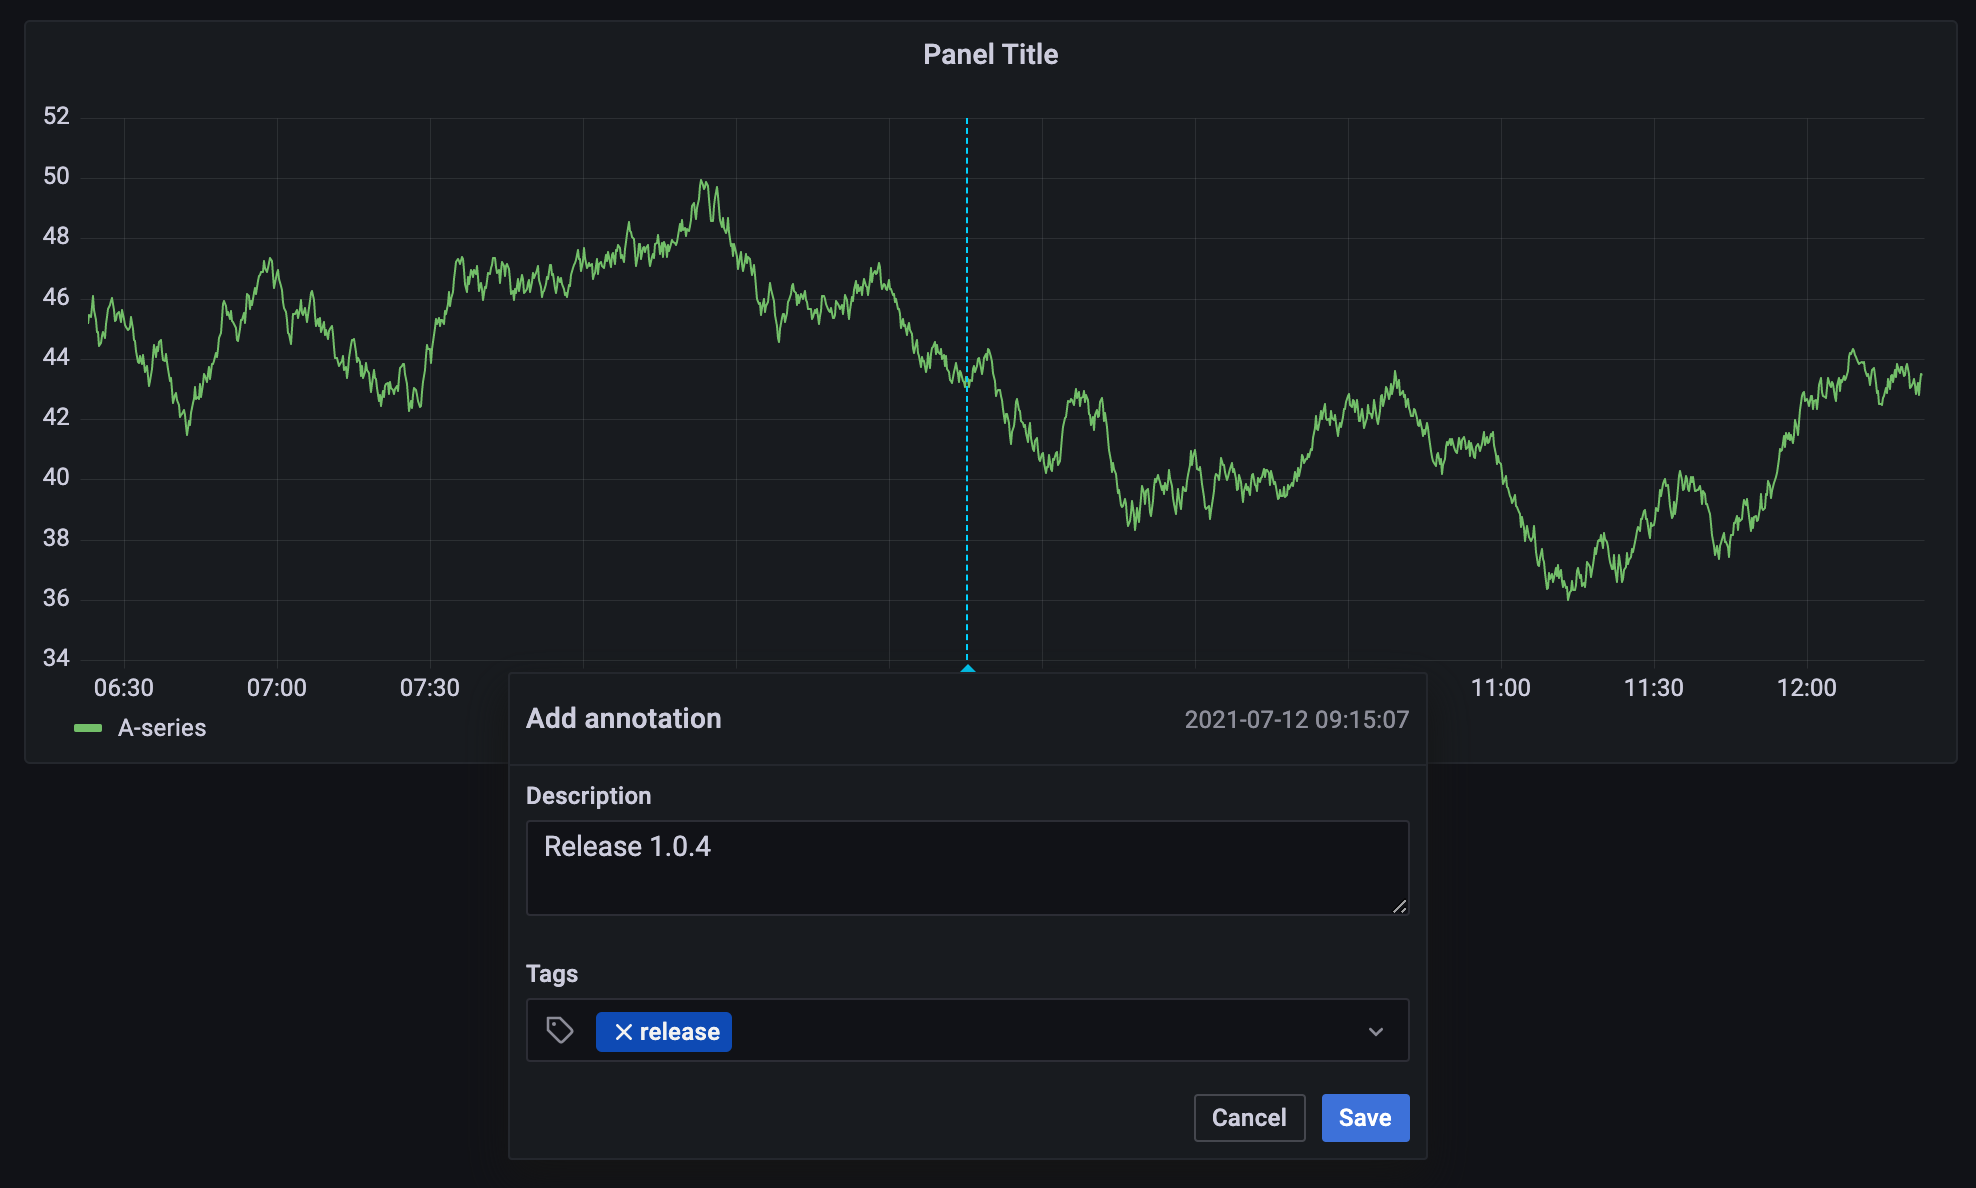Click the 50 value on the y-axis

tap(56, 176)
